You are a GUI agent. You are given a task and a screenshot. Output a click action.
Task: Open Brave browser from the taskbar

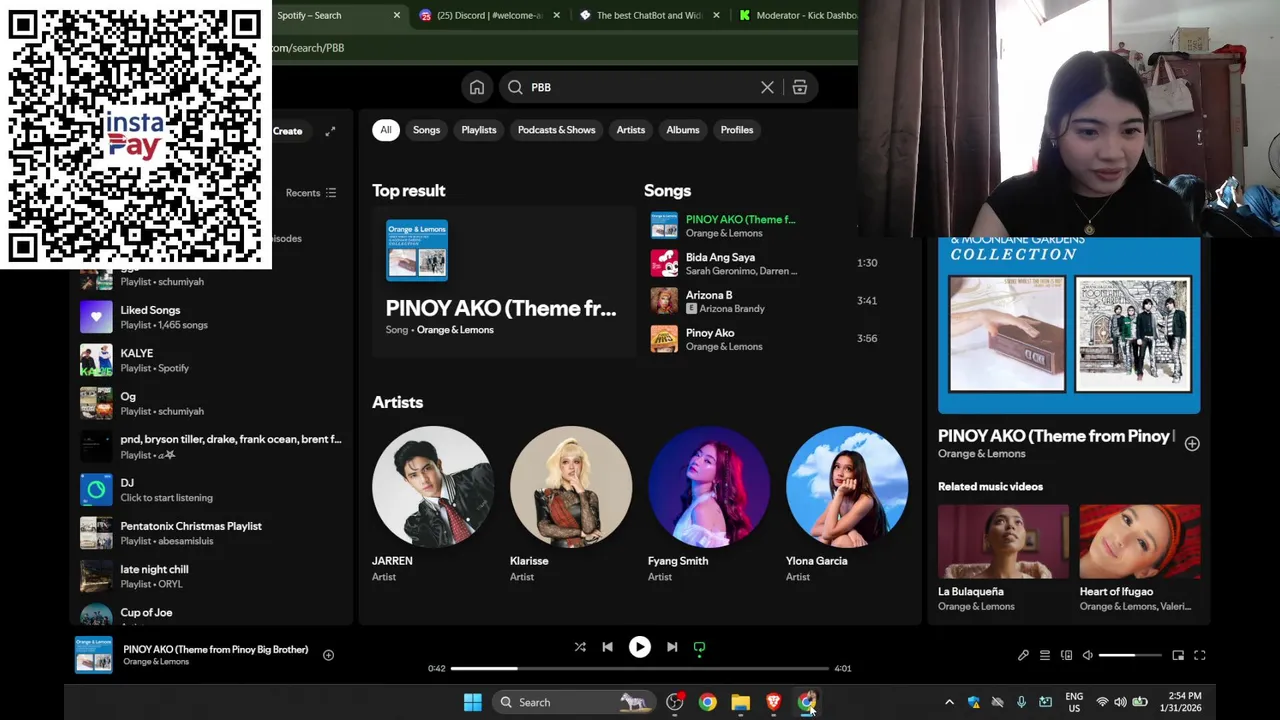pos(773,702)
